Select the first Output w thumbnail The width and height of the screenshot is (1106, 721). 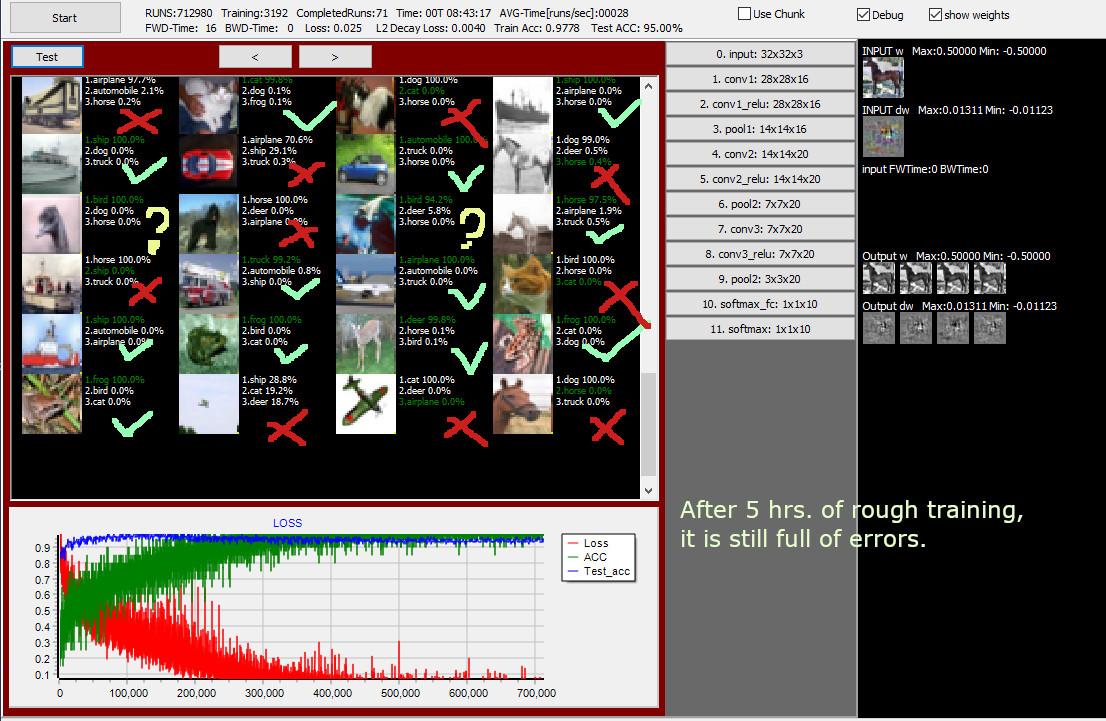[x=879, y=278]
